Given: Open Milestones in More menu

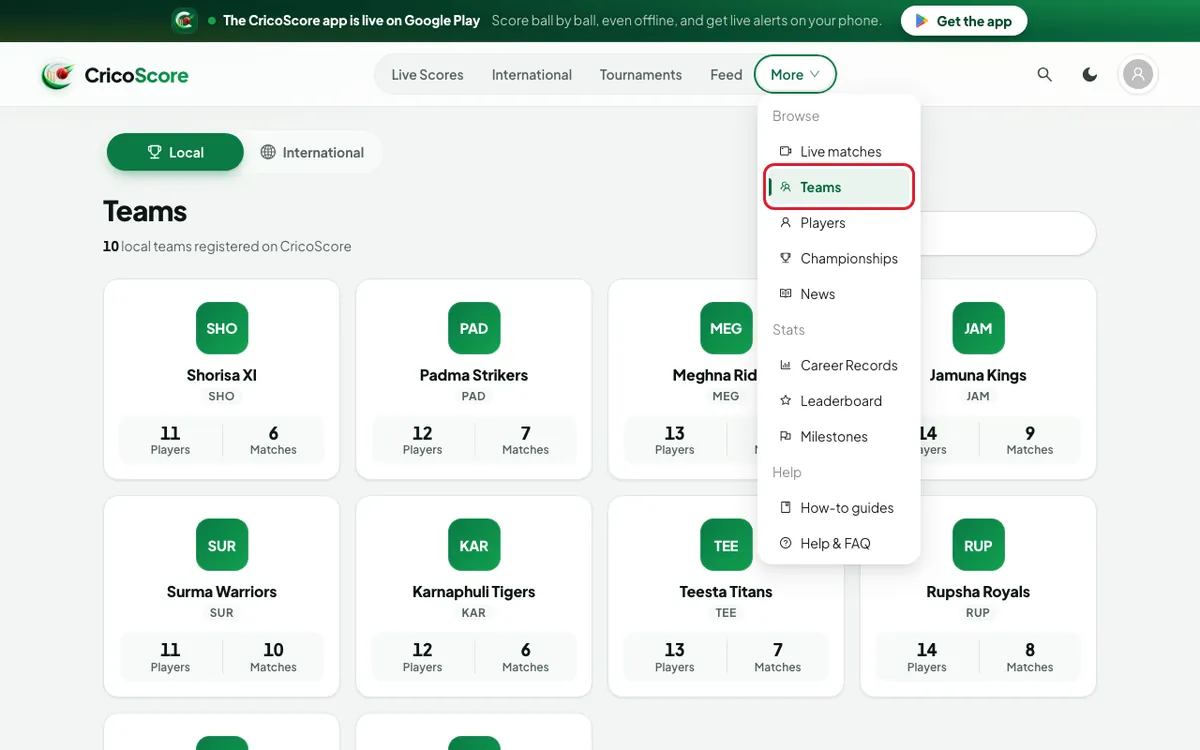Looking at the screenshot, I should (839, 436).
